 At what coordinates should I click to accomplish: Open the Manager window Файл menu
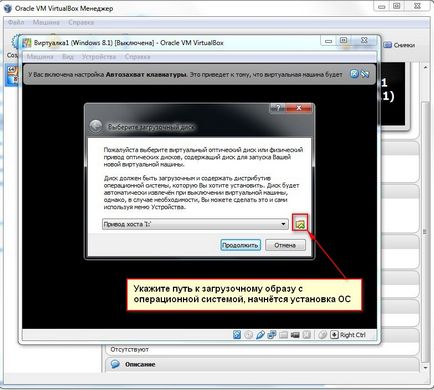(16, 22)
